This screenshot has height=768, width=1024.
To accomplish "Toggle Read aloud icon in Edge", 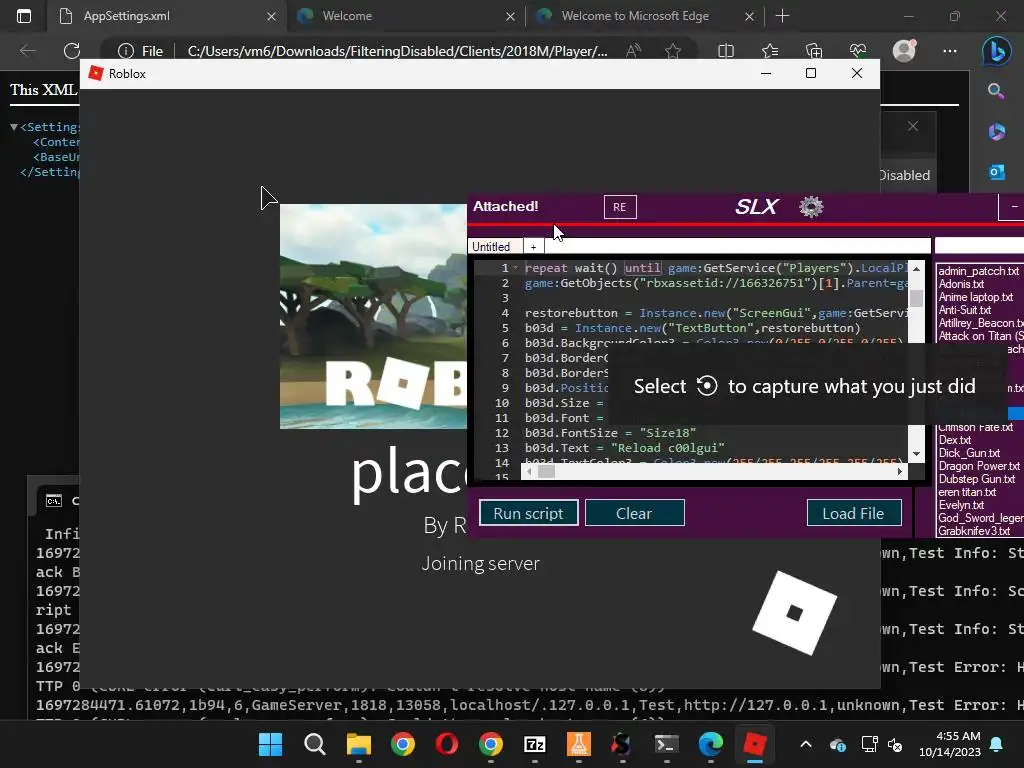I will coord(633,50).
